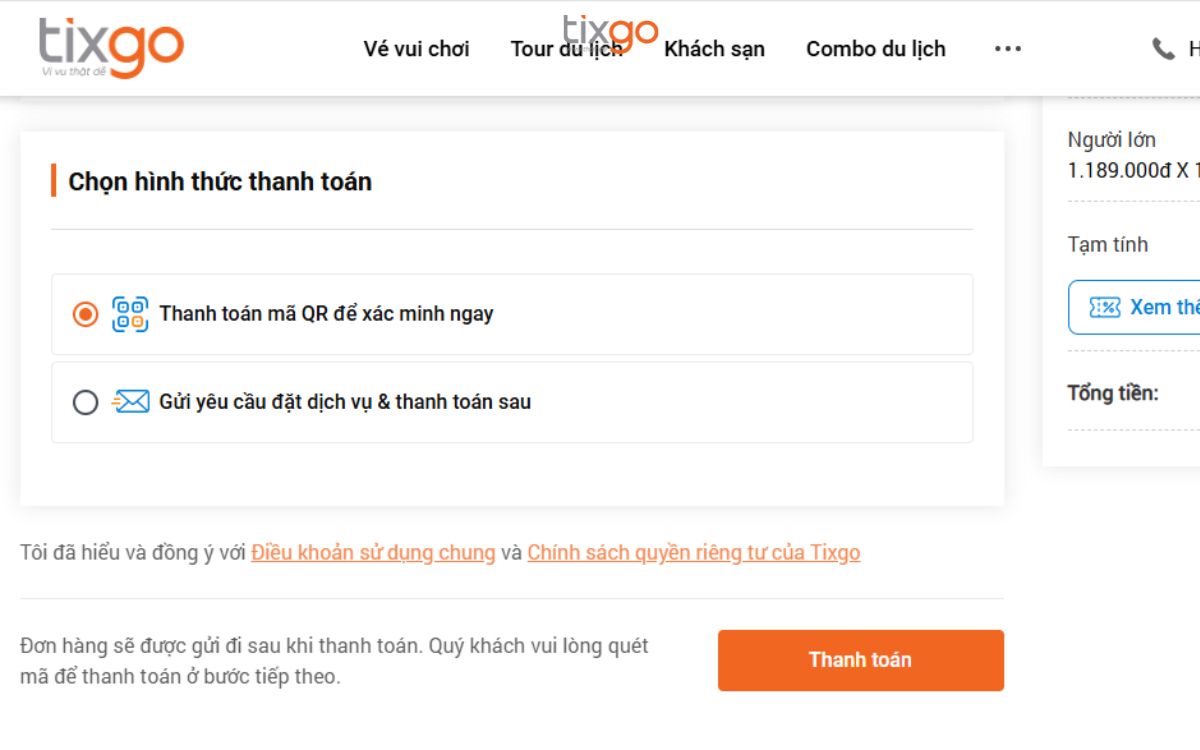The image size is (1200, 750).
Task: Open the Chính sách quyền riêng tư của Tixgo link
Action: tap(693, 552)
